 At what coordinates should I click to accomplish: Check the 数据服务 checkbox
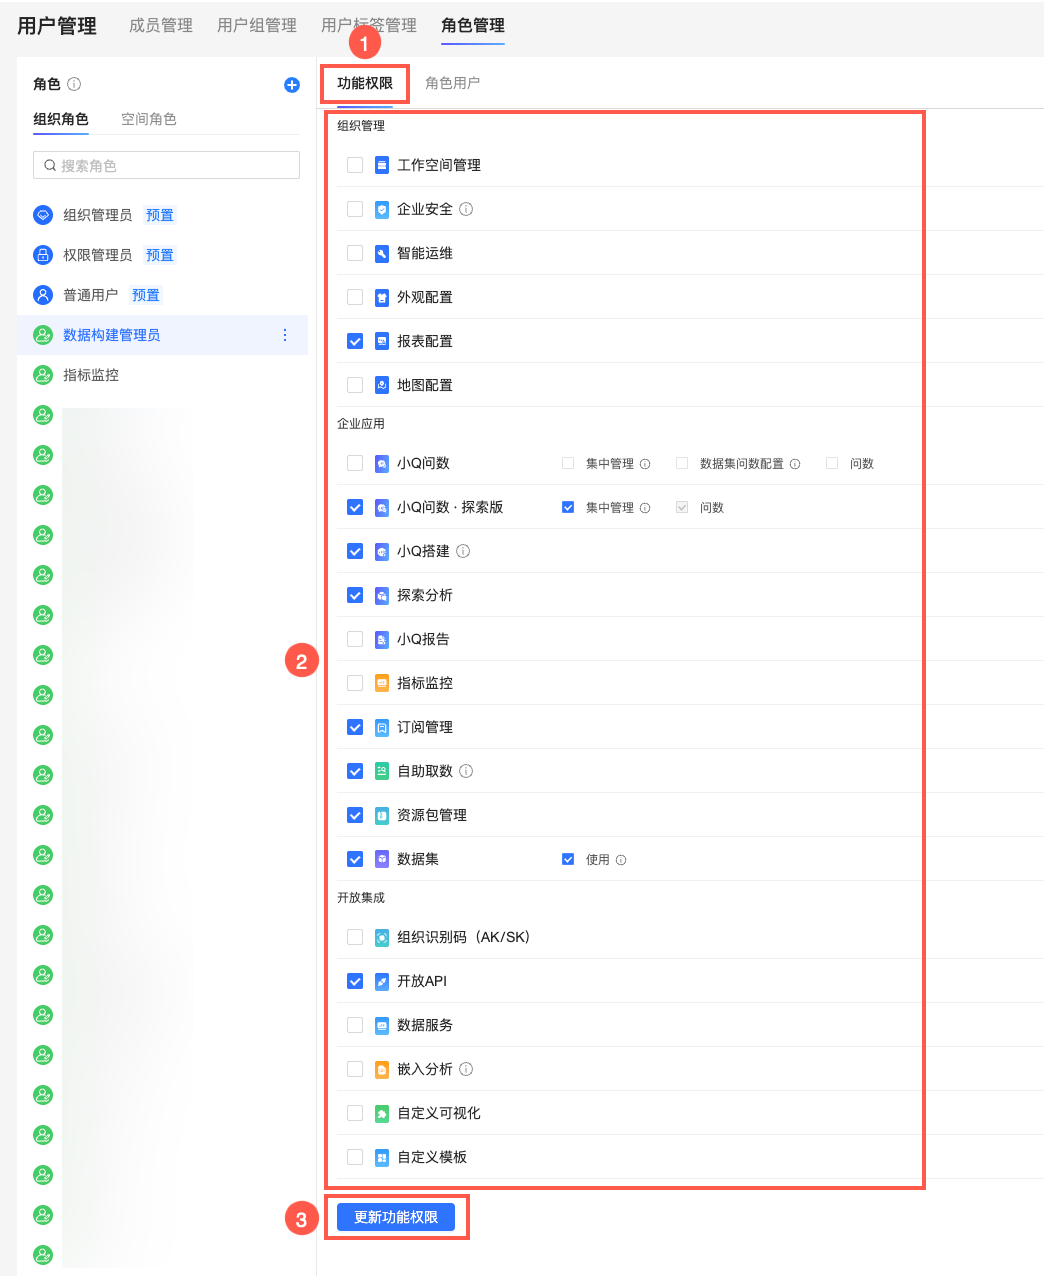point(355,1025)
